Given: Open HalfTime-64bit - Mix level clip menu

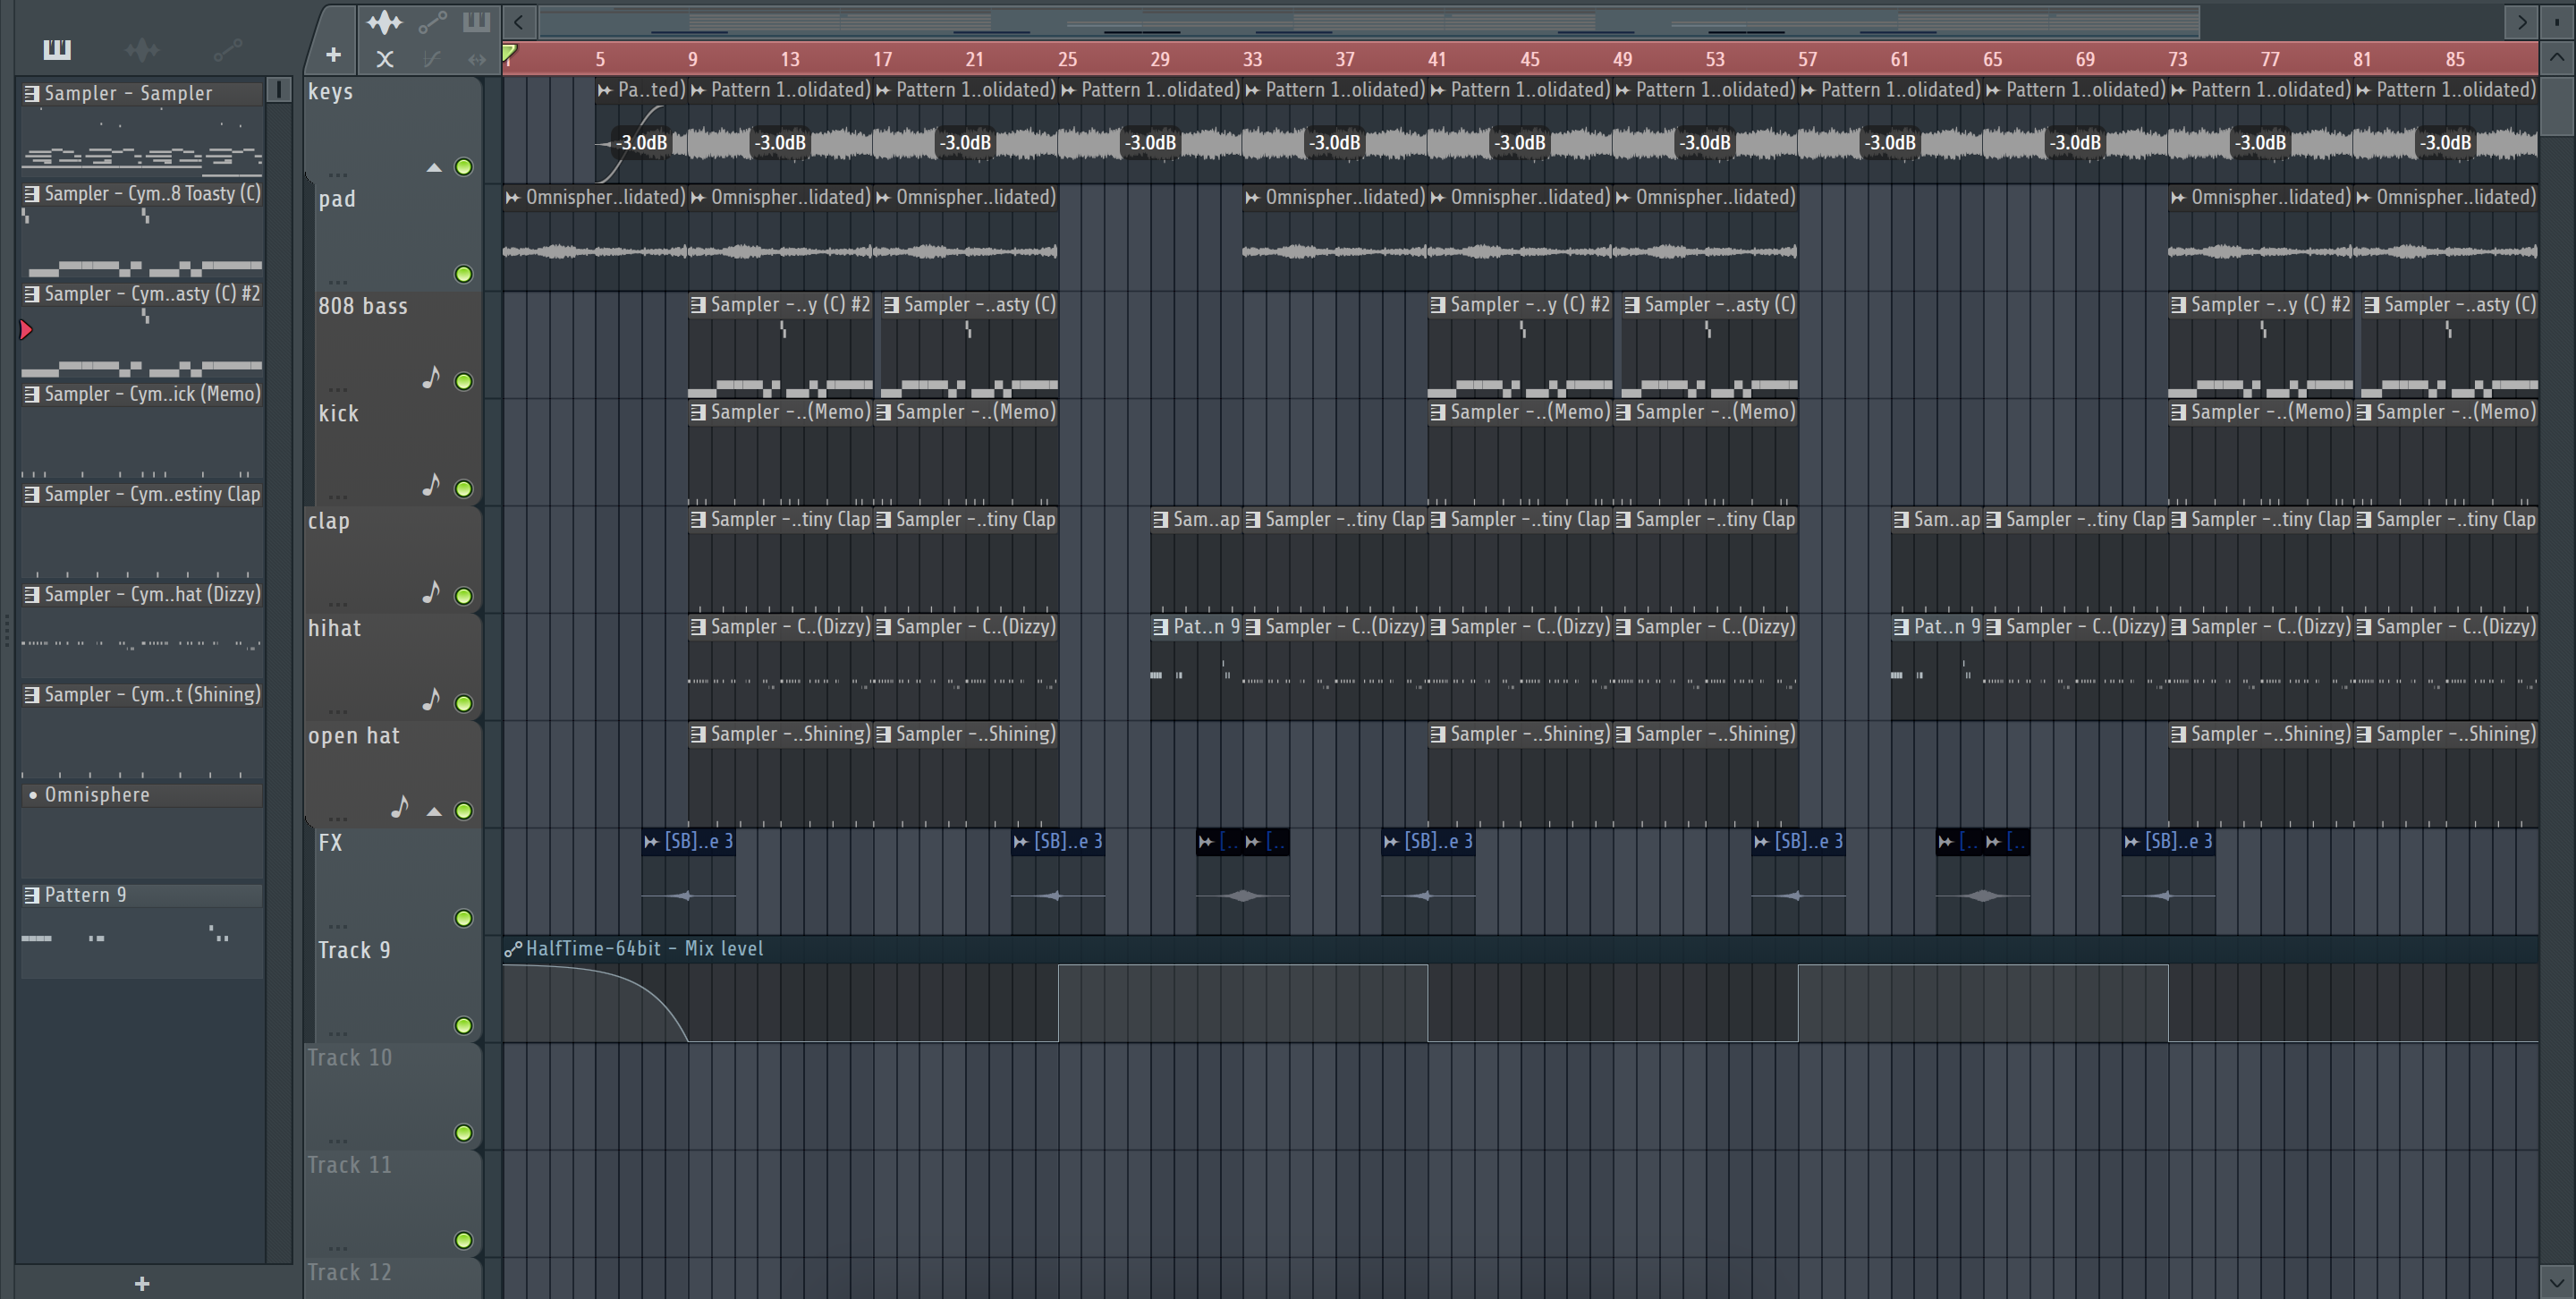Looking at the screenshot, I should click(513, 948).
